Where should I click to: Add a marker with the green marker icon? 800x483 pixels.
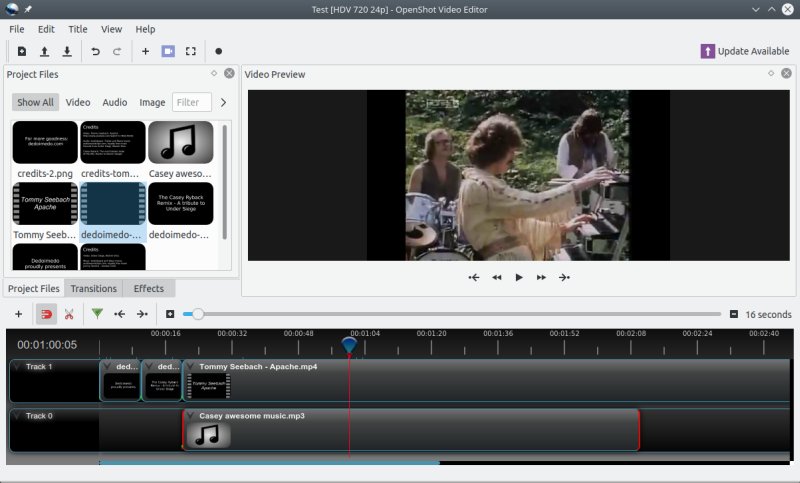pos(97,314)
